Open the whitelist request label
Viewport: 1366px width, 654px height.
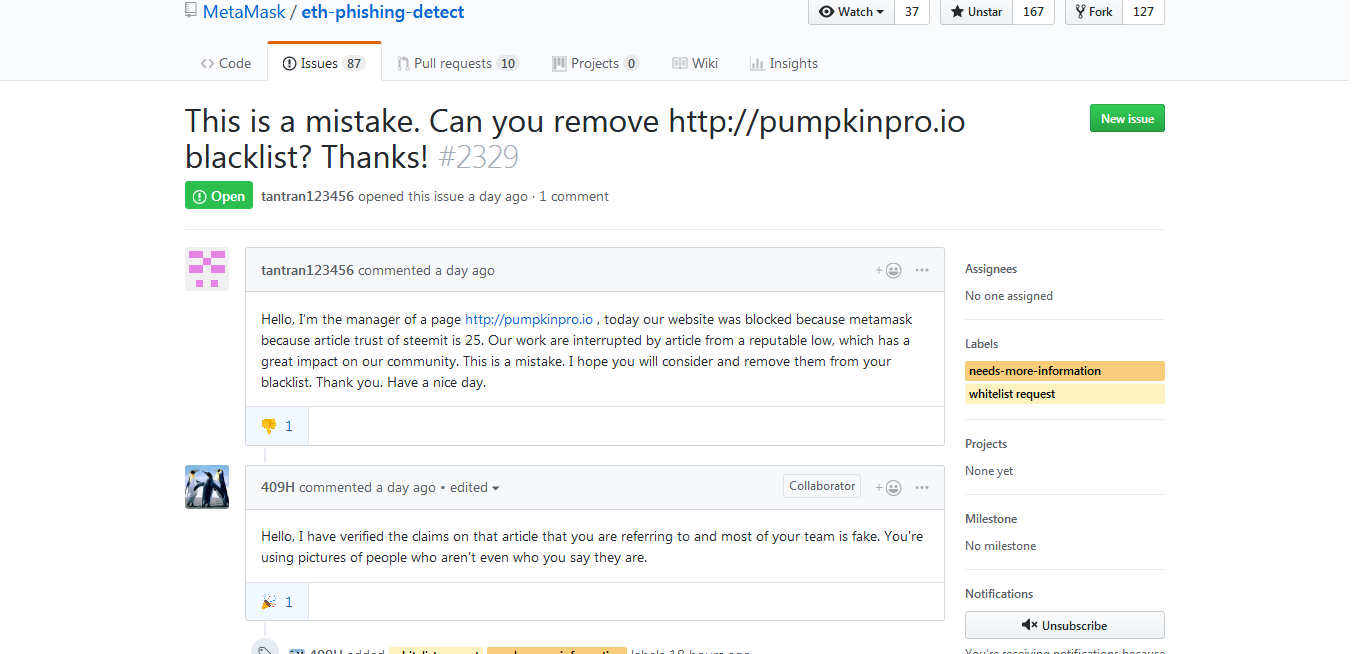[x=1065, y=394]
